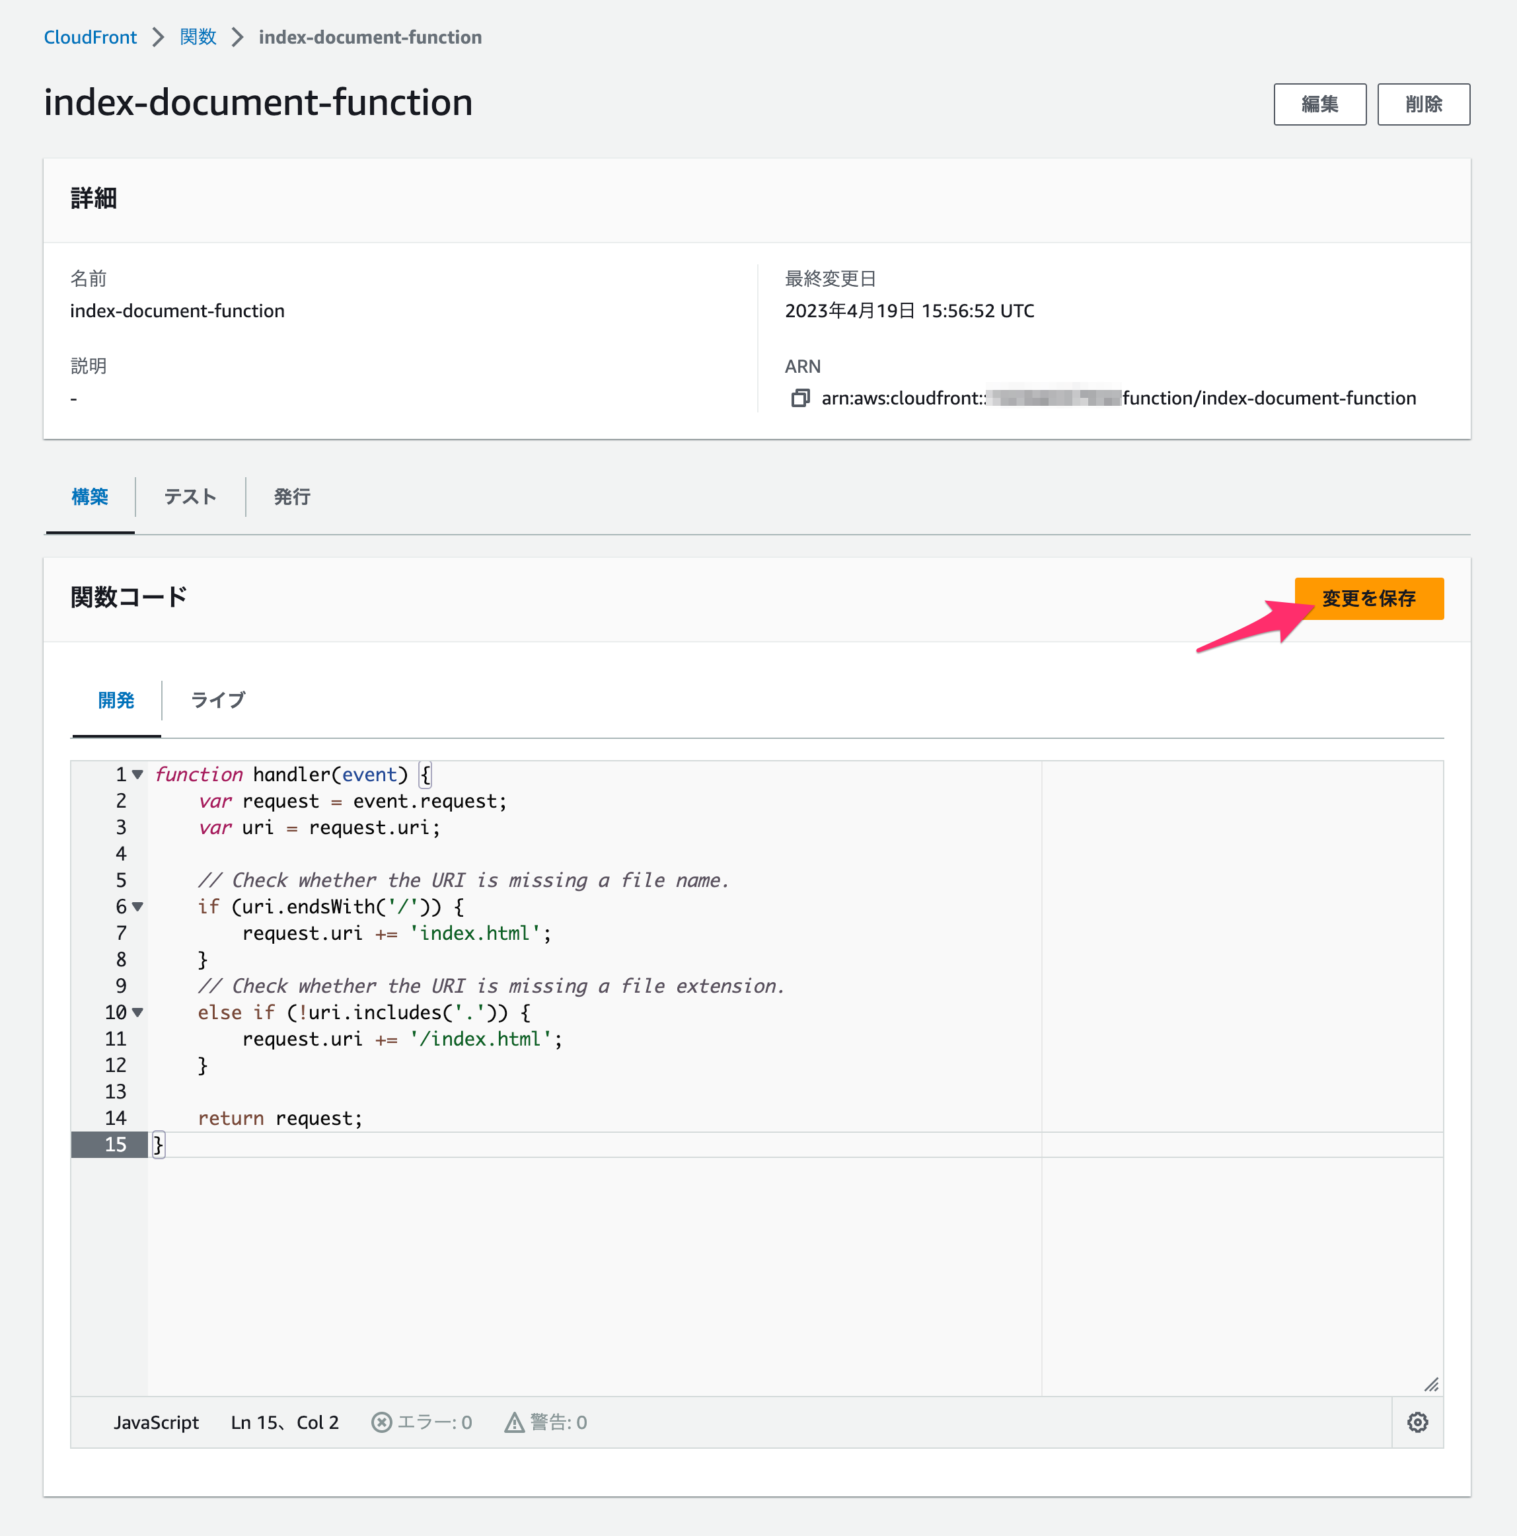Select line number 15 in the editor
Viewport: 1517px width, 1536px height.
pos(115,1144)
